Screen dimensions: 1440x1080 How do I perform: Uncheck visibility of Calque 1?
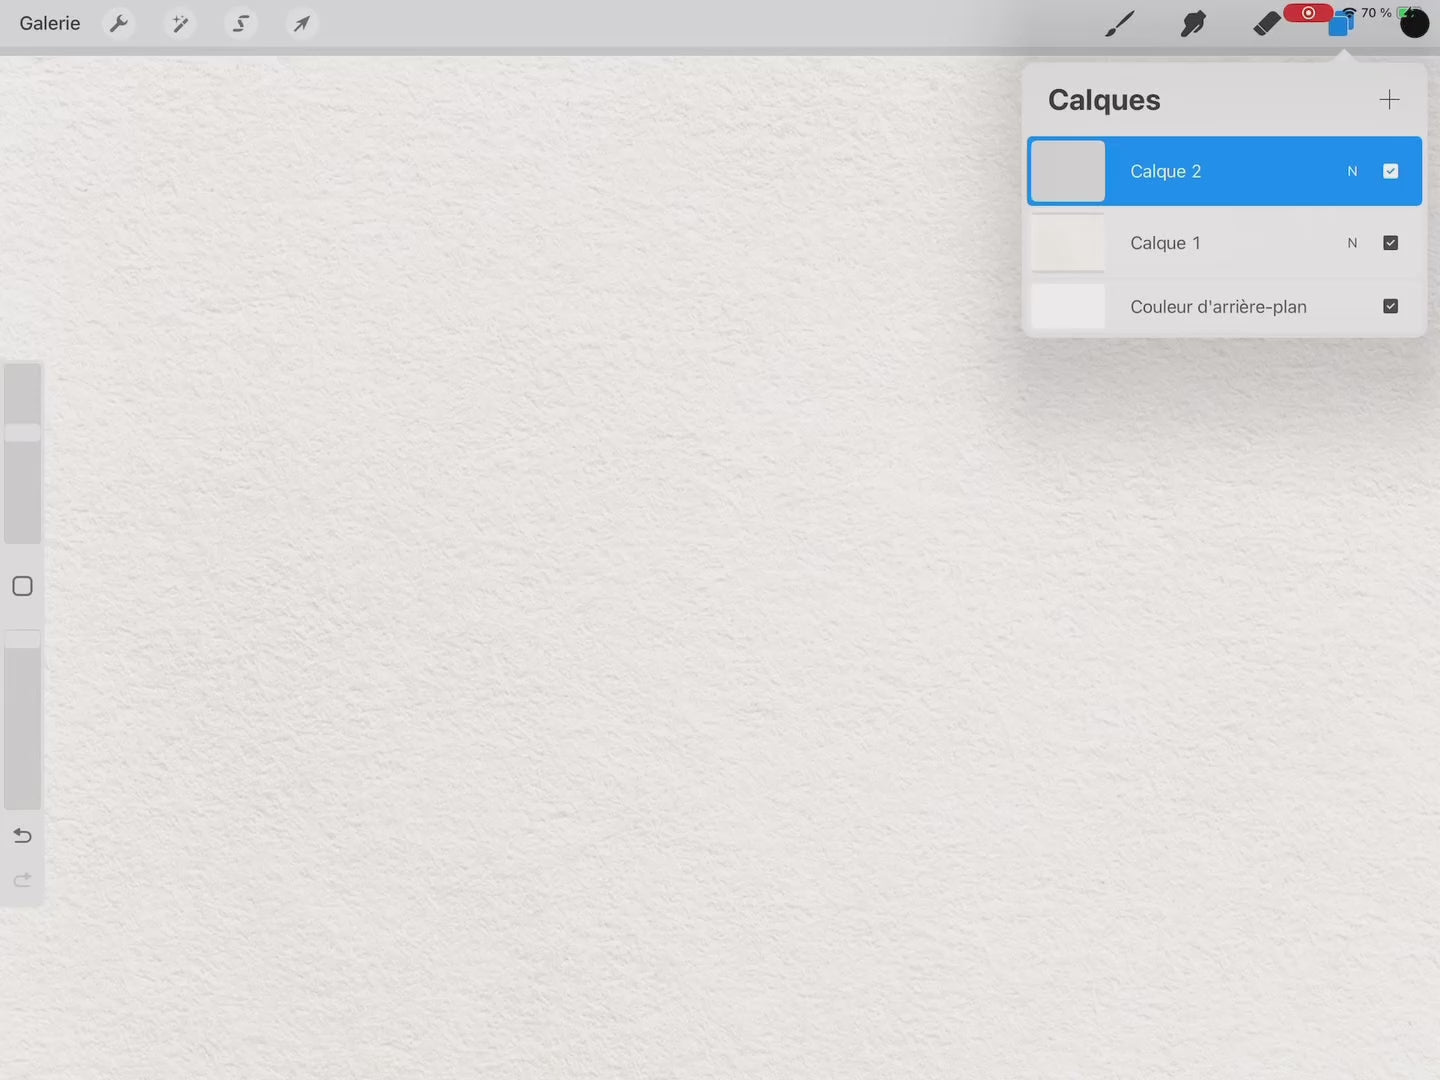point(1390,243)
